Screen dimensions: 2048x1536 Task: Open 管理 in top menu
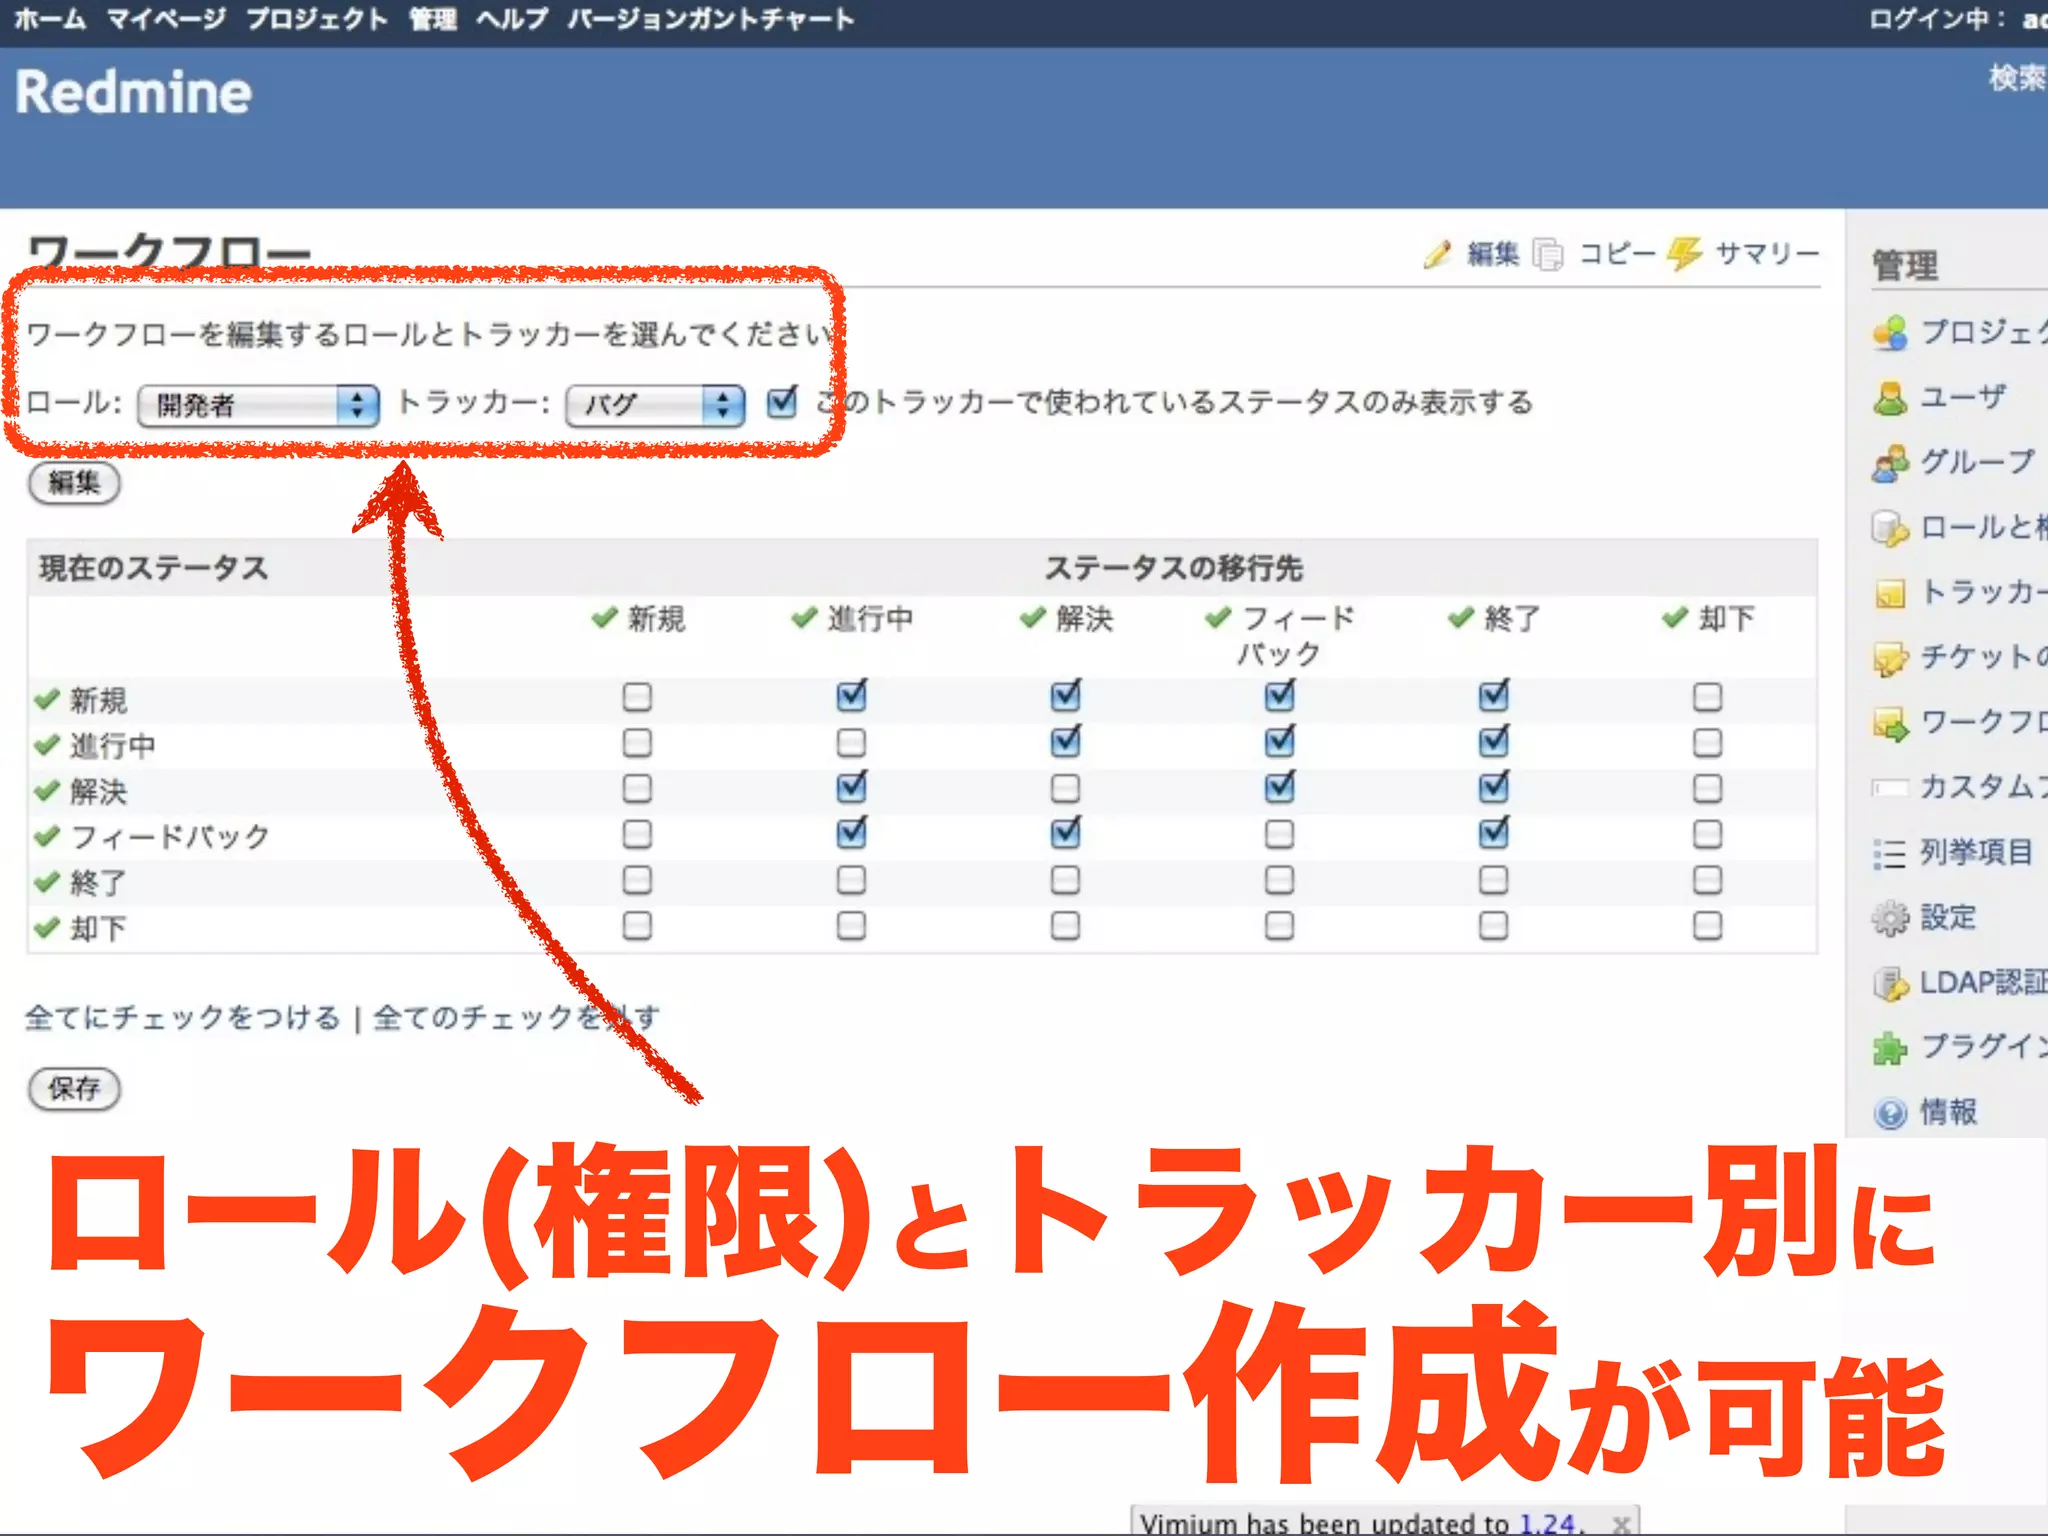[433, 19]
